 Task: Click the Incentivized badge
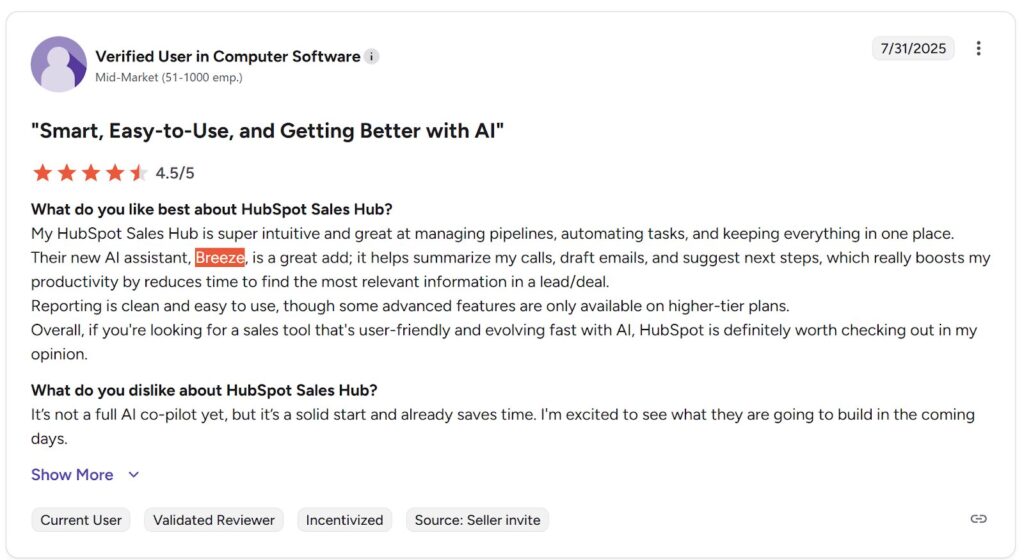tap(344, 520)
